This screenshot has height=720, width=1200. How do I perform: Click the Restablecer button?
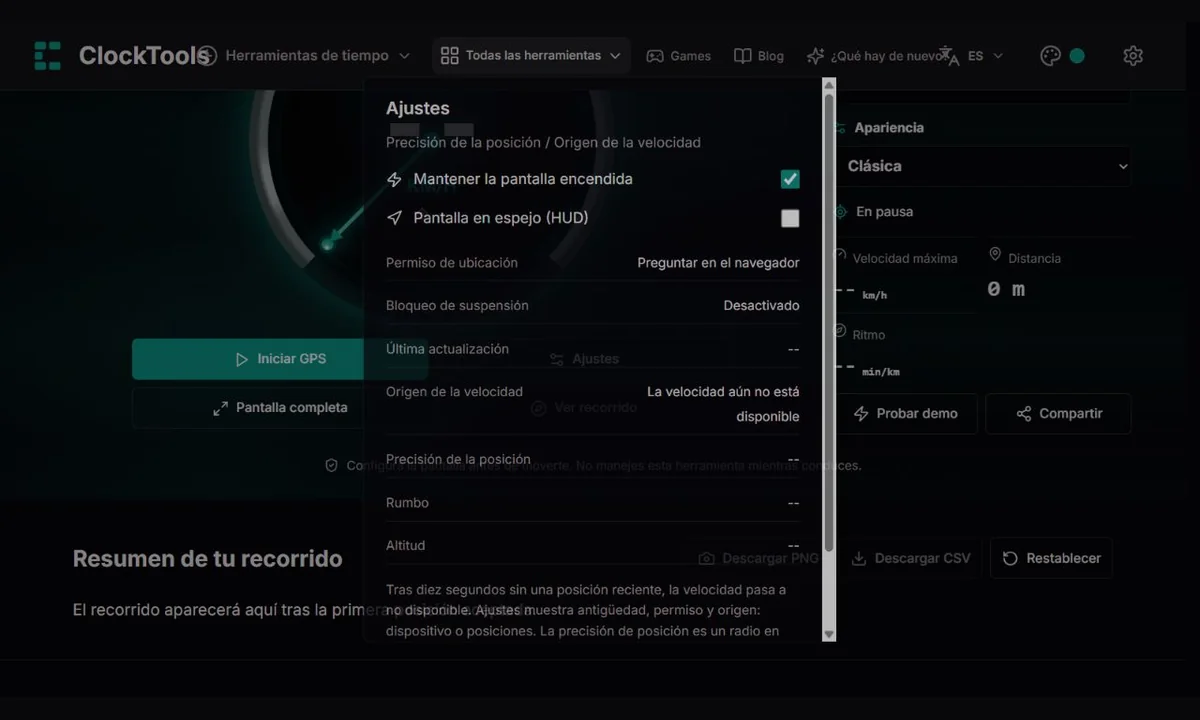click(x=1051, y=558)
